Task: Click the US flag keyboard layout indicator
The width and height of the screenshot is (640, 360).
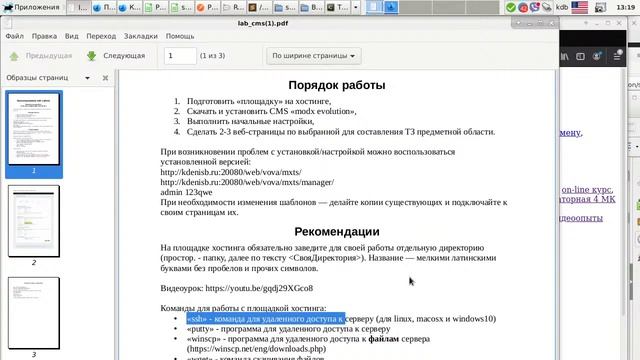Action: (x=580, y=7)
